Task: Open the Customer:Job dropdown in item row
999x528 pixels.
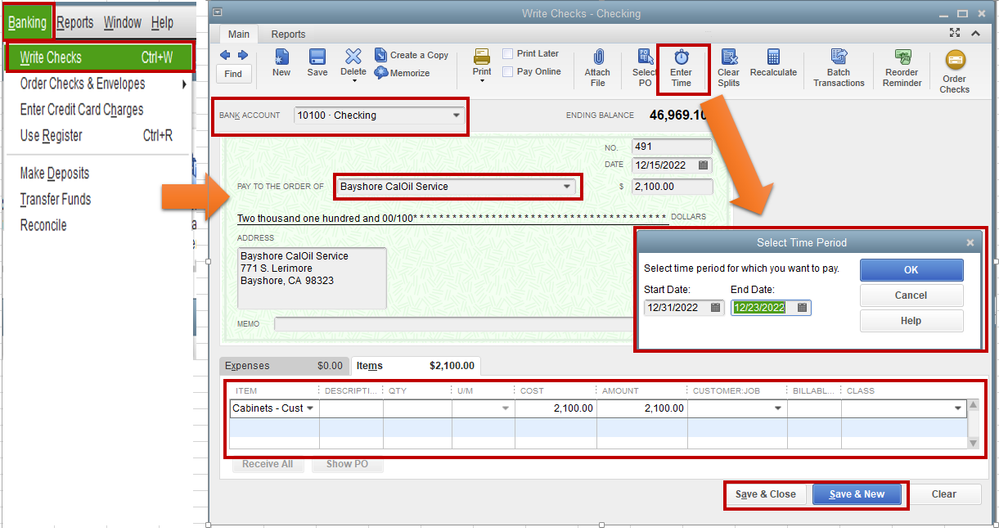Action: [778, 408]
